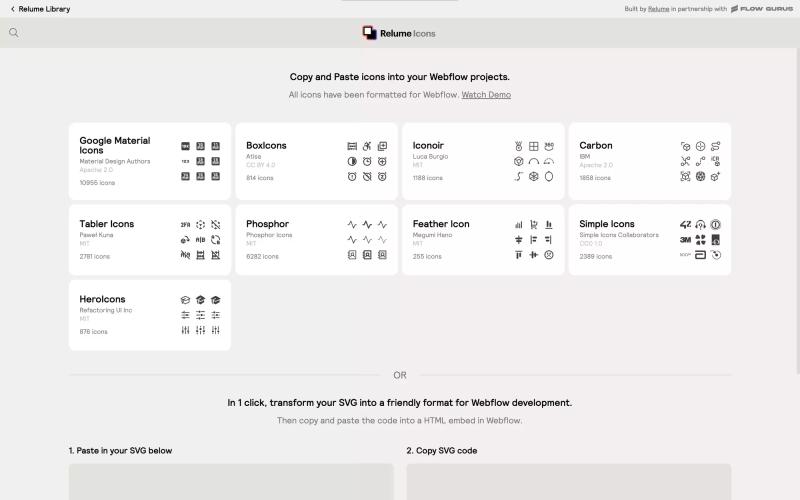
Task: Click the page's vertical scrollbar
Action: coord(797,212)
